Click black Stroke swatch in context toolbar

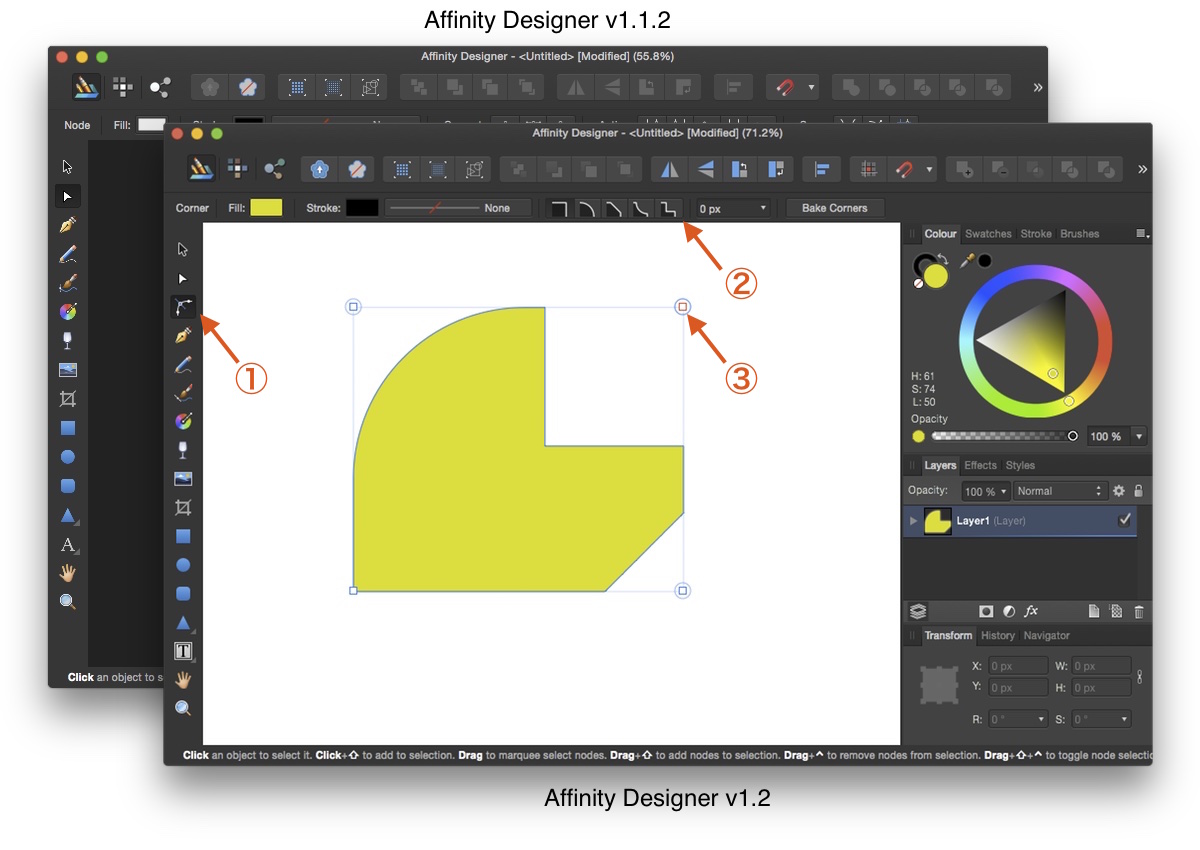point(362,208)
